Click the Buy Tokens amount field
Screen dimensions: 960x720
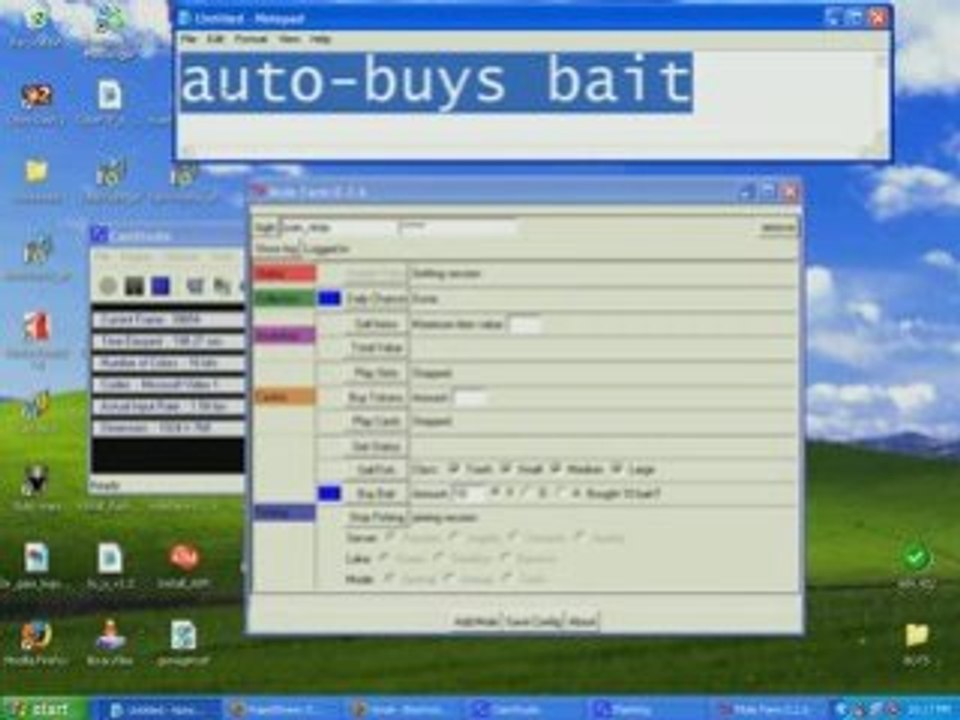point(470,397)
